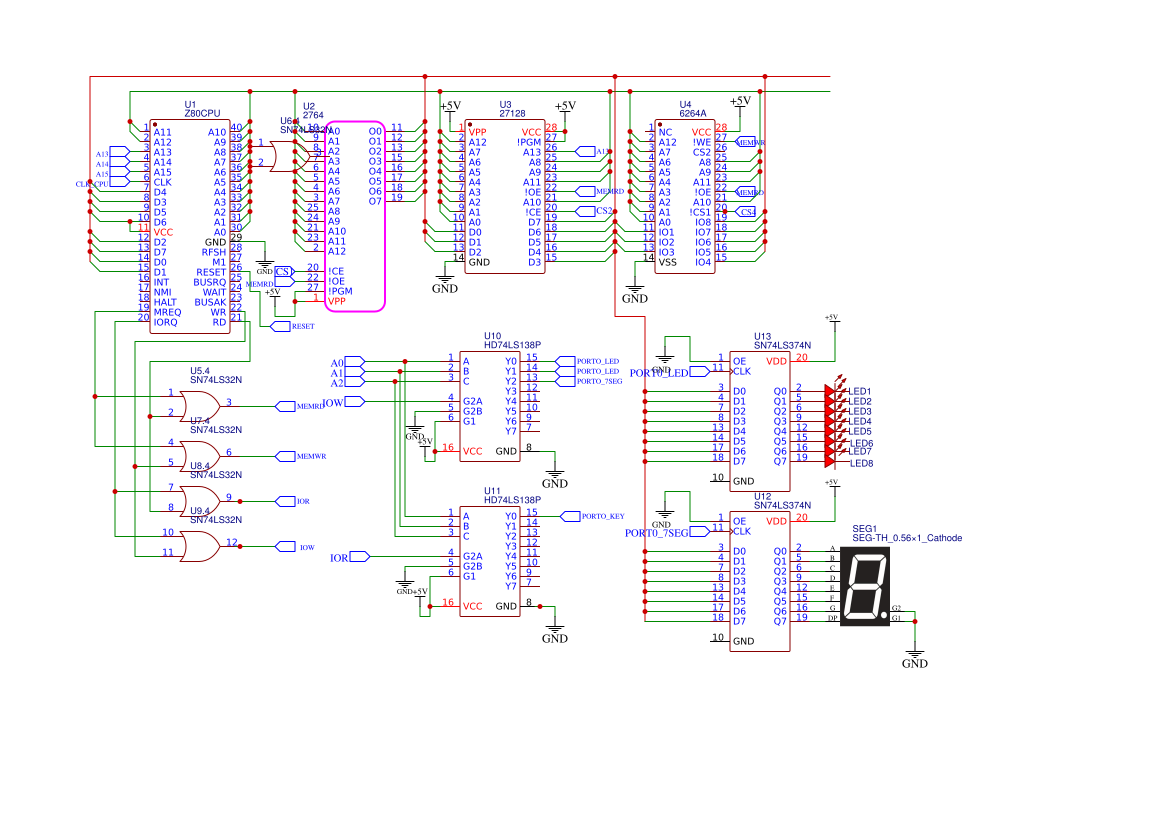The image size is (1169, 827).
Task: Select the U3 27128 memory chip symbol
Action: point(505,195)
